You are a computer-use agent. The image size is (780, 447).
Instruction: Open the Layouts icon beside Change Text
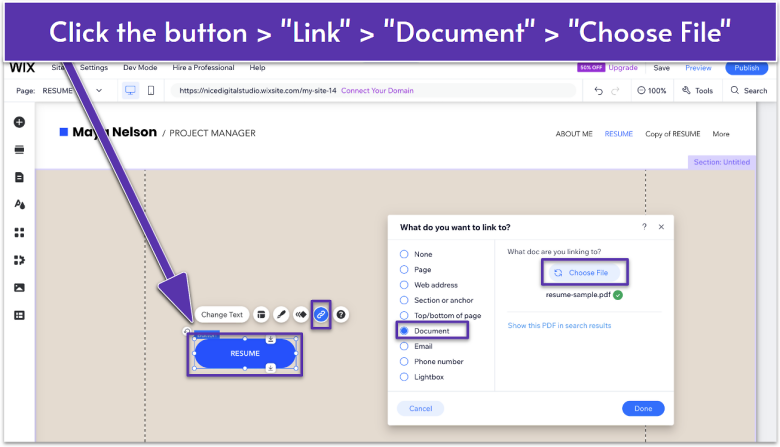point(261,314)
